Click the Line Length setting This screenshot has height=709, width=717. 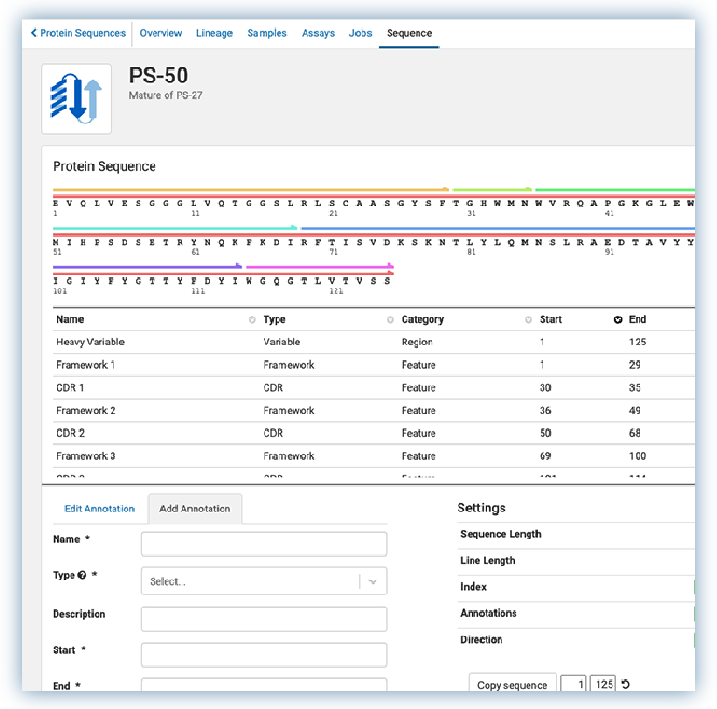(x=487, y=560)
